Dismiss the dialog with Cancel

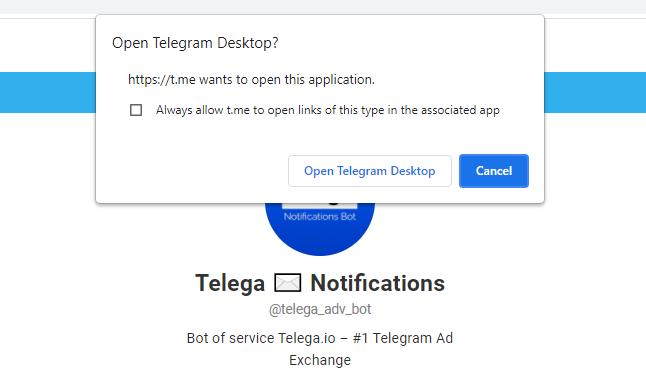pyautogui.click(x=494, y=171)
